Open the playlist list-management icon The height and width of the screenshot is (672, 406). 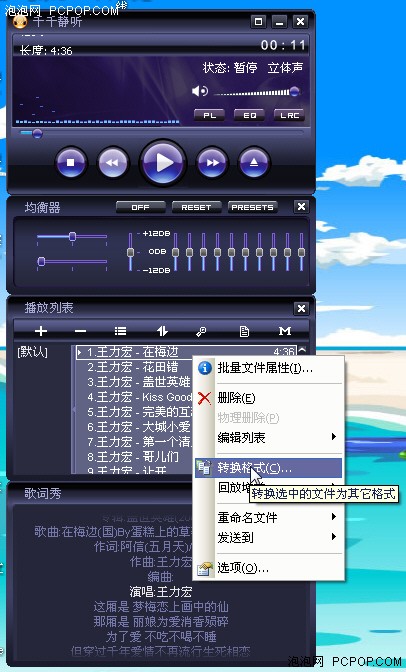pyautogui.click(x=120, y=331)
